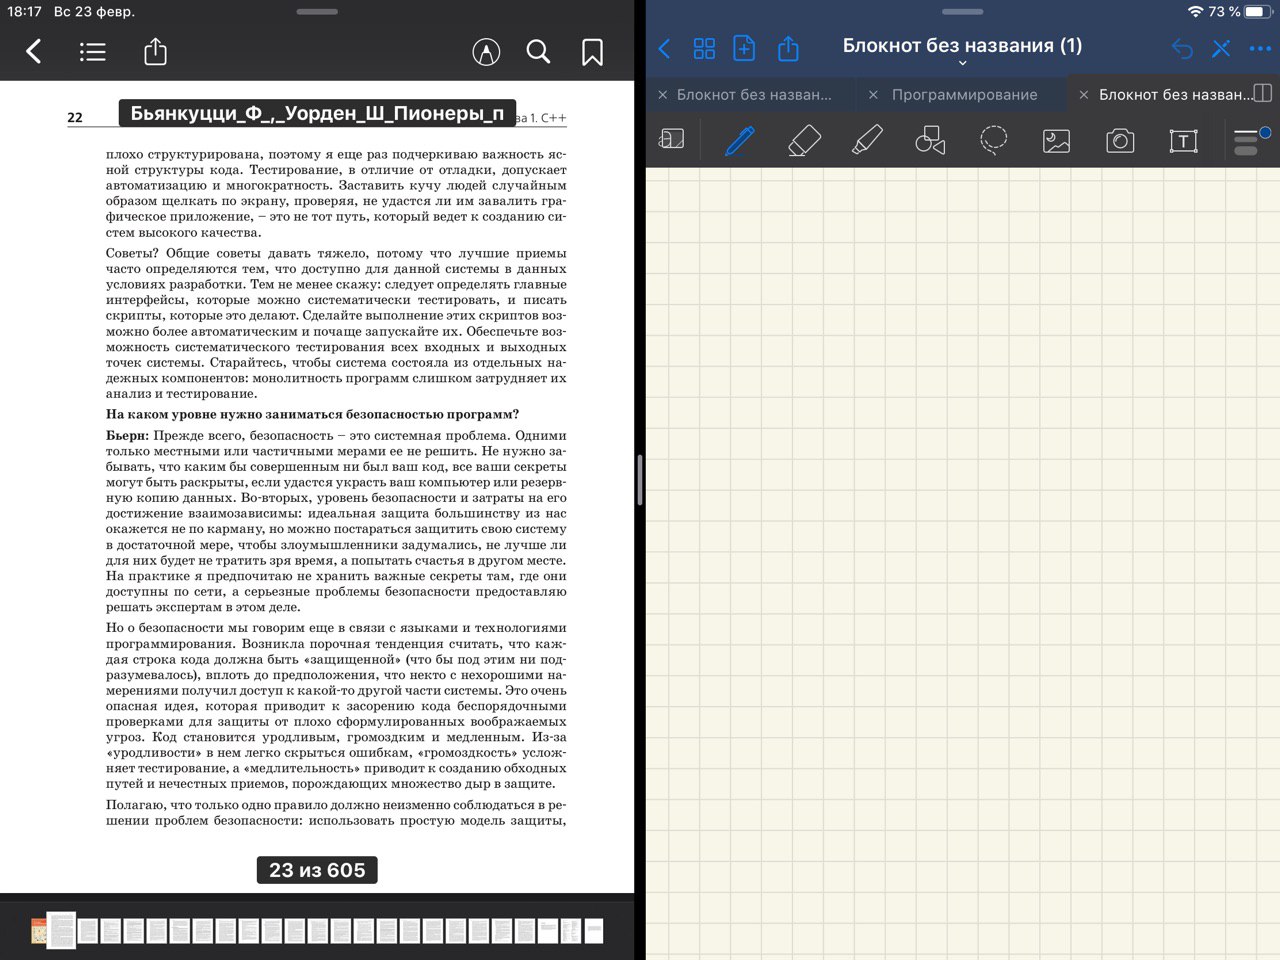This screenshot has width=1280, height=960.
Task: Click the bold name 'Бьерн:' in text
Action: click(127, 436)
